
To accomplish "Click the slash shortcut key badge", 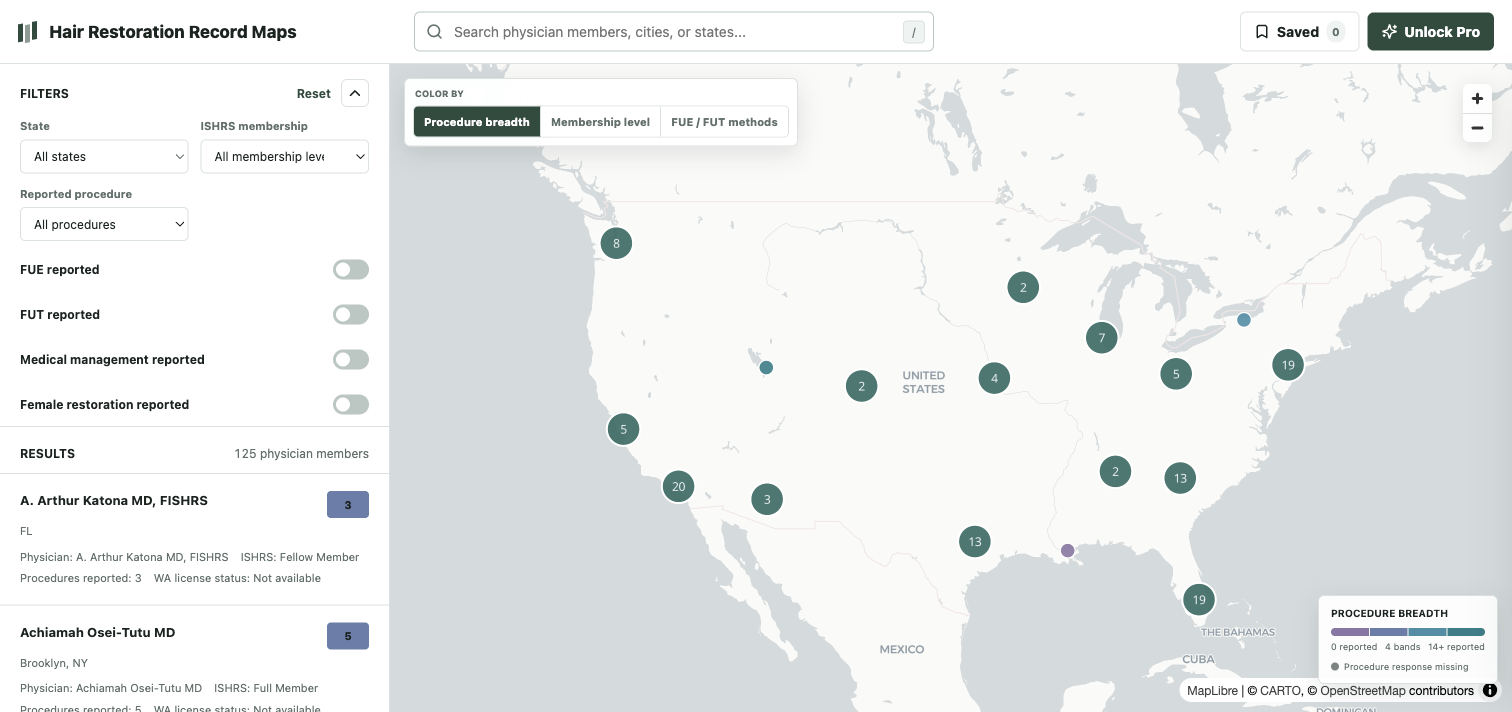I will 913,32.
